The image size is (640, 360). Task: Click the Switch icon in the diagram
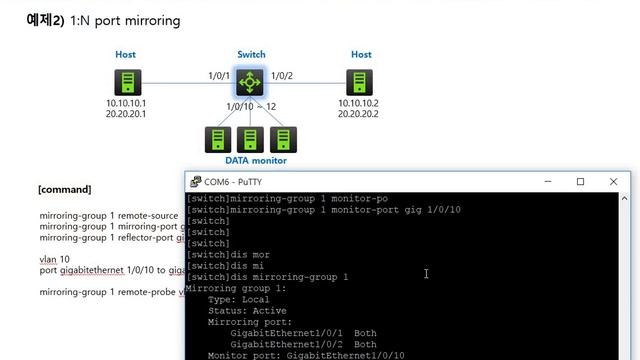(x=250, y=82)
